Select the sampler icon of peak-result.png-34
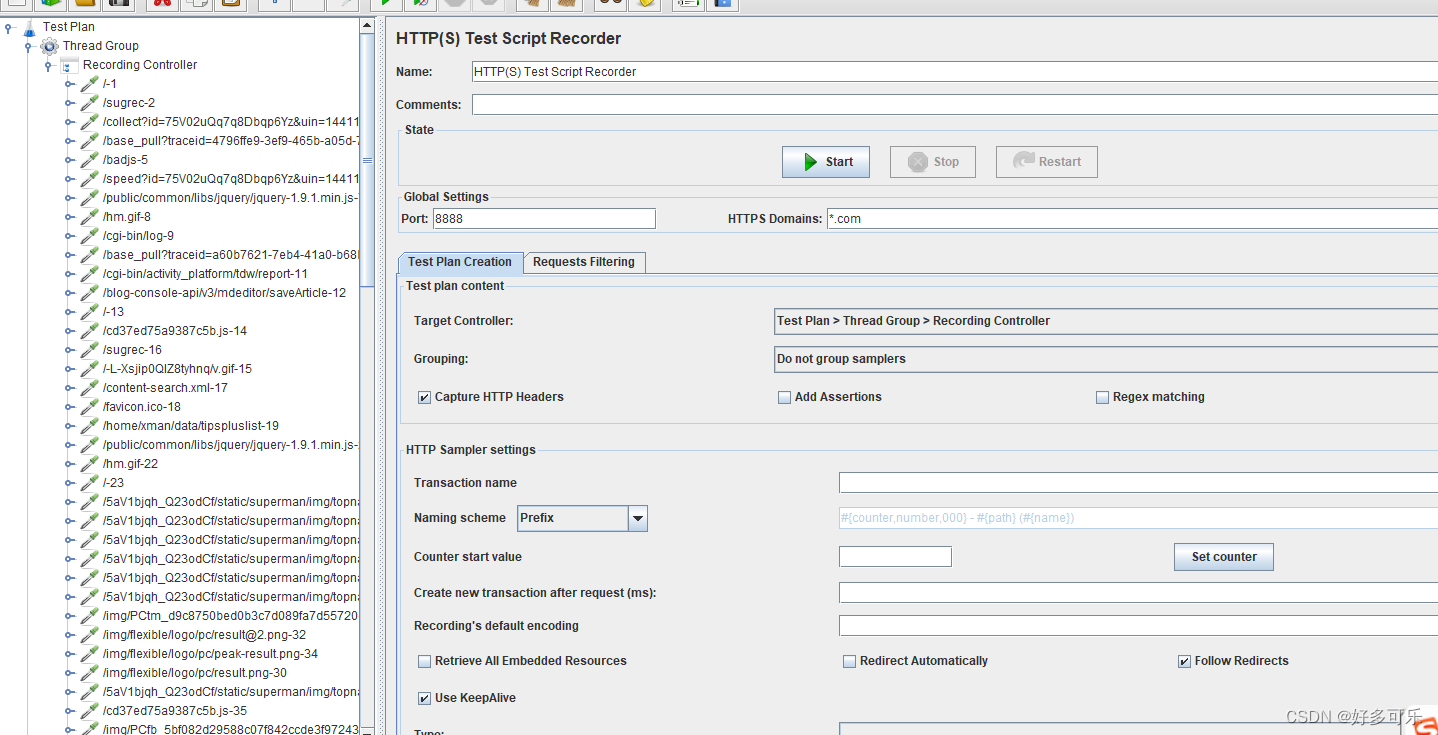 pos(89,654)
